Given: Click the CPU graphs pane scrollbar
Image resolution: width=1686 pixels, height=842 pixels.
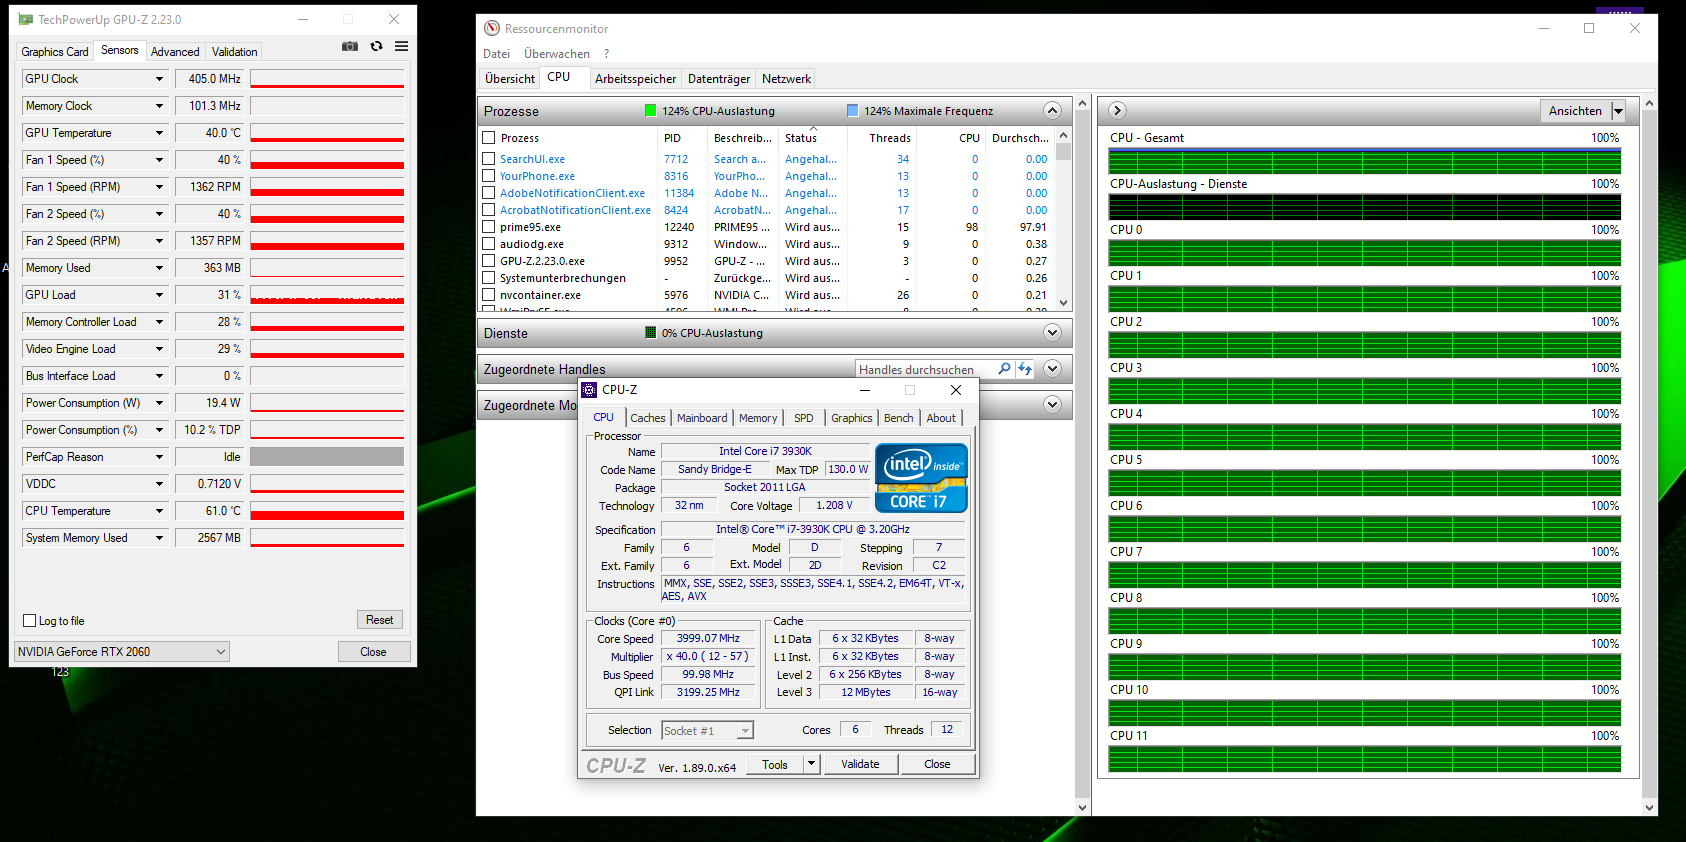Looking at the screenshot, I should pyautogui.click(x=1649, y=456).
